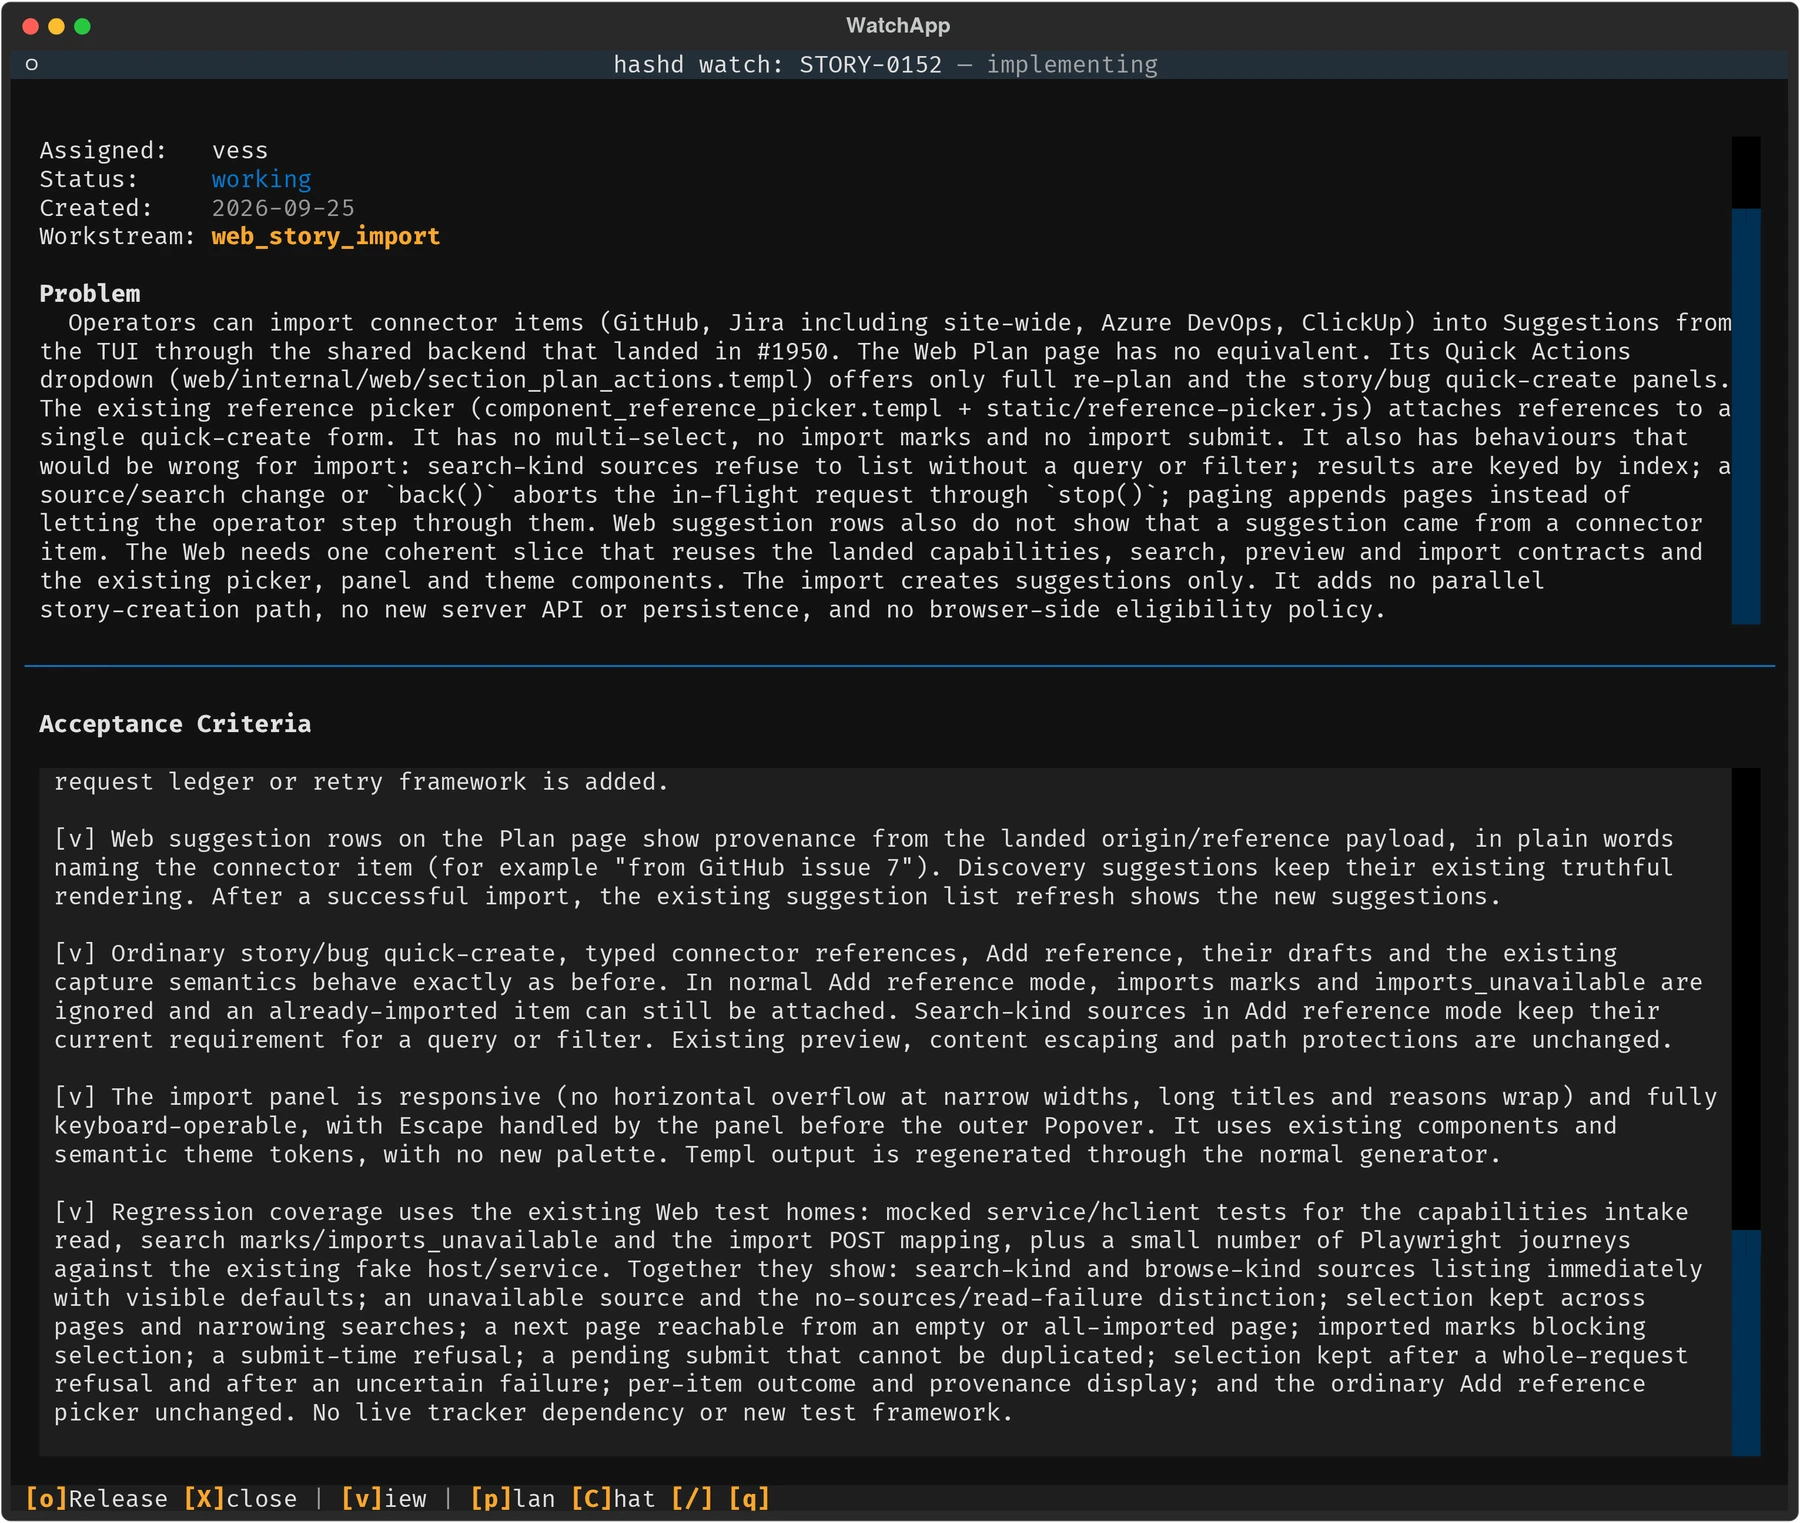Click the blue 'working' status value

261,179
